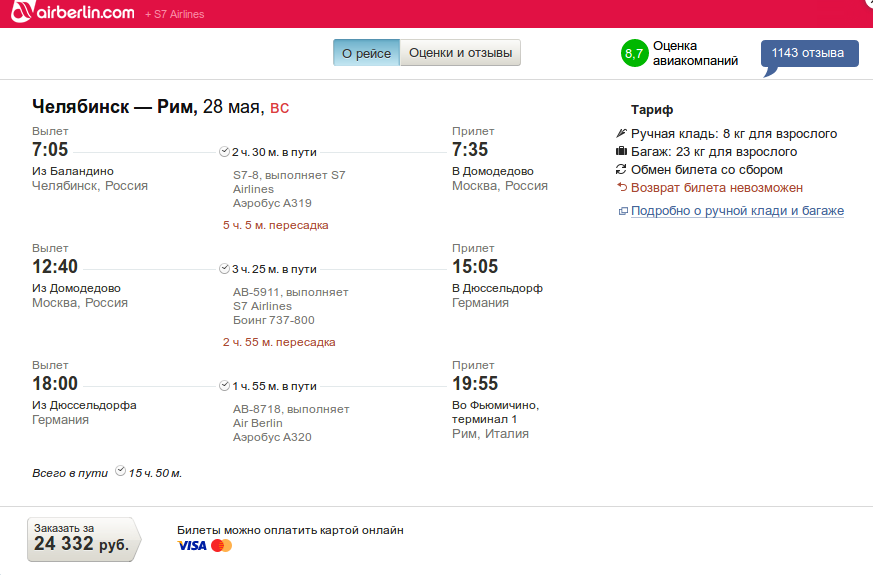Click clock icon beside total 15 ч. 50 м.

(120, 471)
